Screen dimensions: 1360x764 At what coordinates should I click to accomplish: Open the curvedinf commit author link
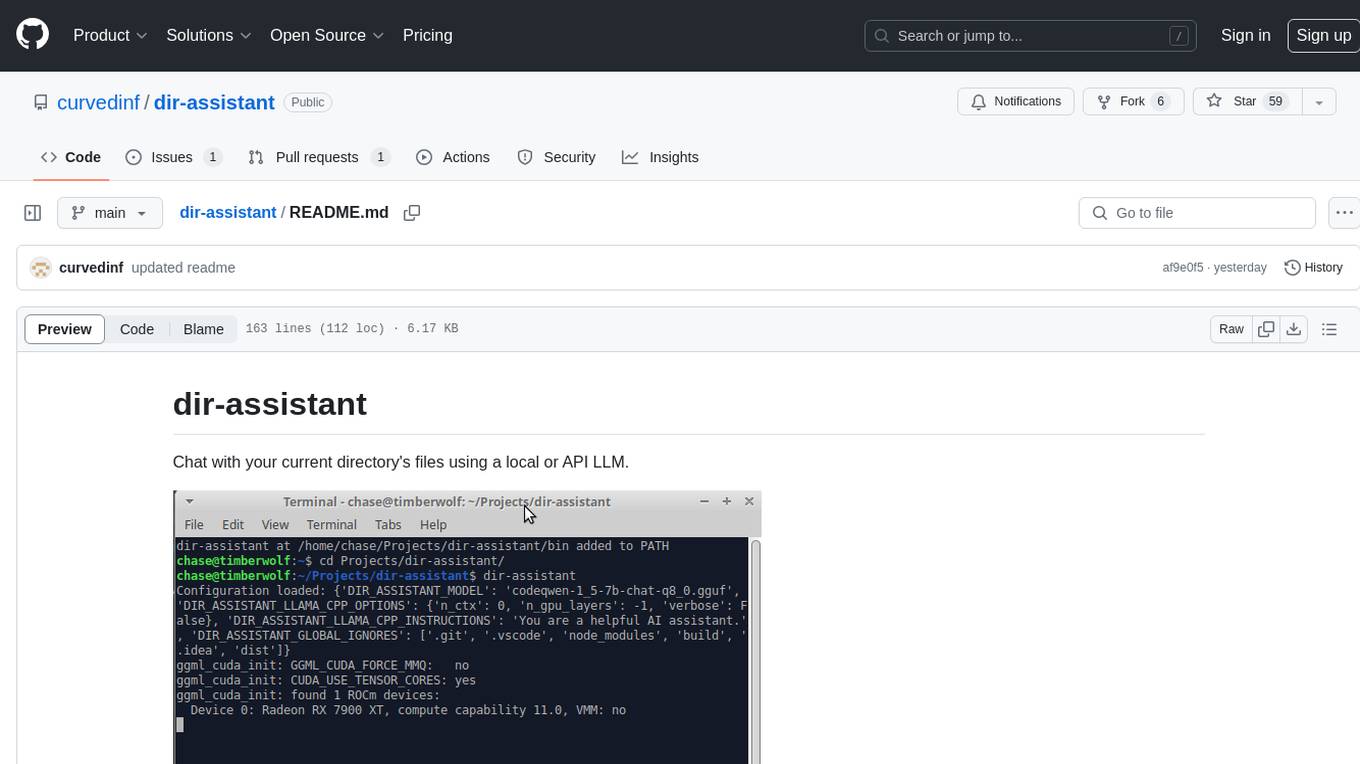[x=91, y=268]
